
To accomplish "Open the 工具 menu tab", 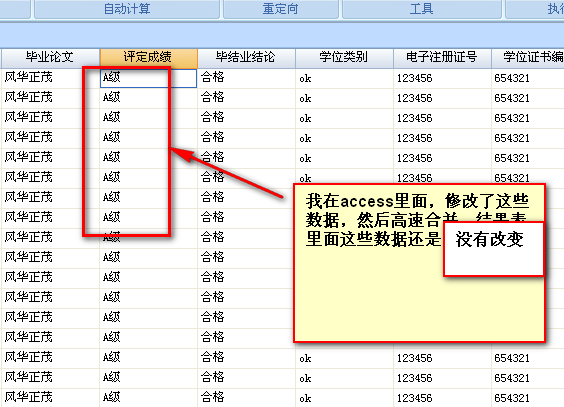I will (422, 9).
